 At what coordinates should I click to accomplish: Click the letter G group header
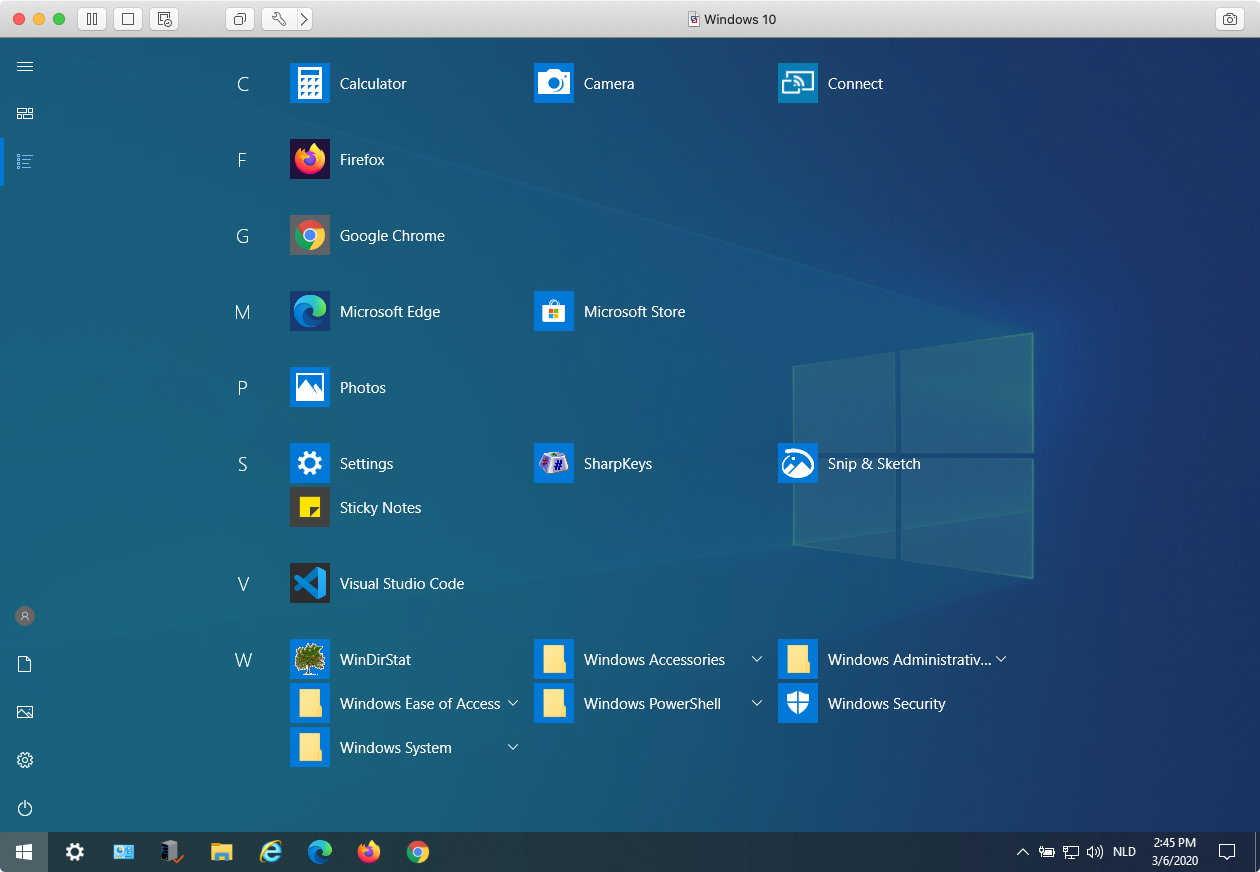(242, 236)
